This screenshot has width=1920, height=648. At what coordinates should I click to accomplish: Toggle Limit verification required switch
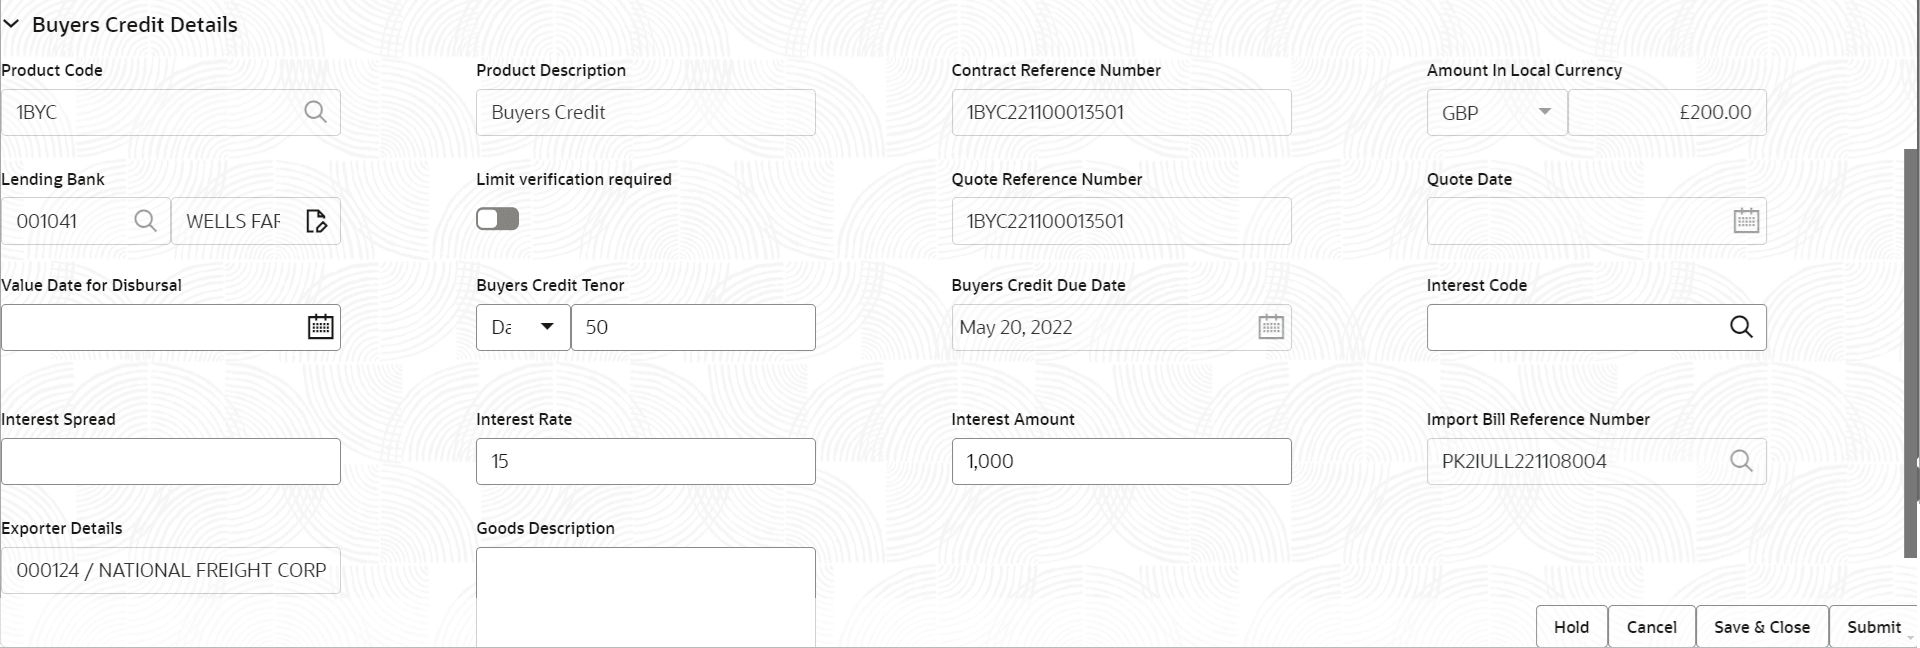(497, 219)
